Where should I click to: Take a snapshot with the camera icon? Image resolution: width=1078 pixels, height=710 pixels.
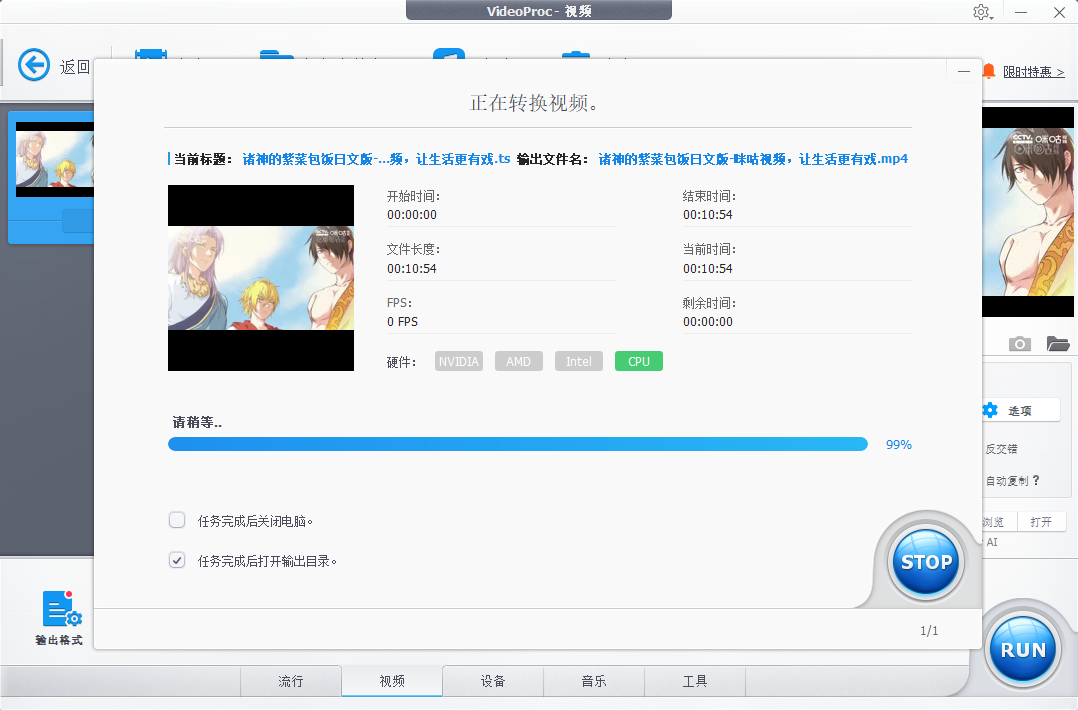(1019, 344)
